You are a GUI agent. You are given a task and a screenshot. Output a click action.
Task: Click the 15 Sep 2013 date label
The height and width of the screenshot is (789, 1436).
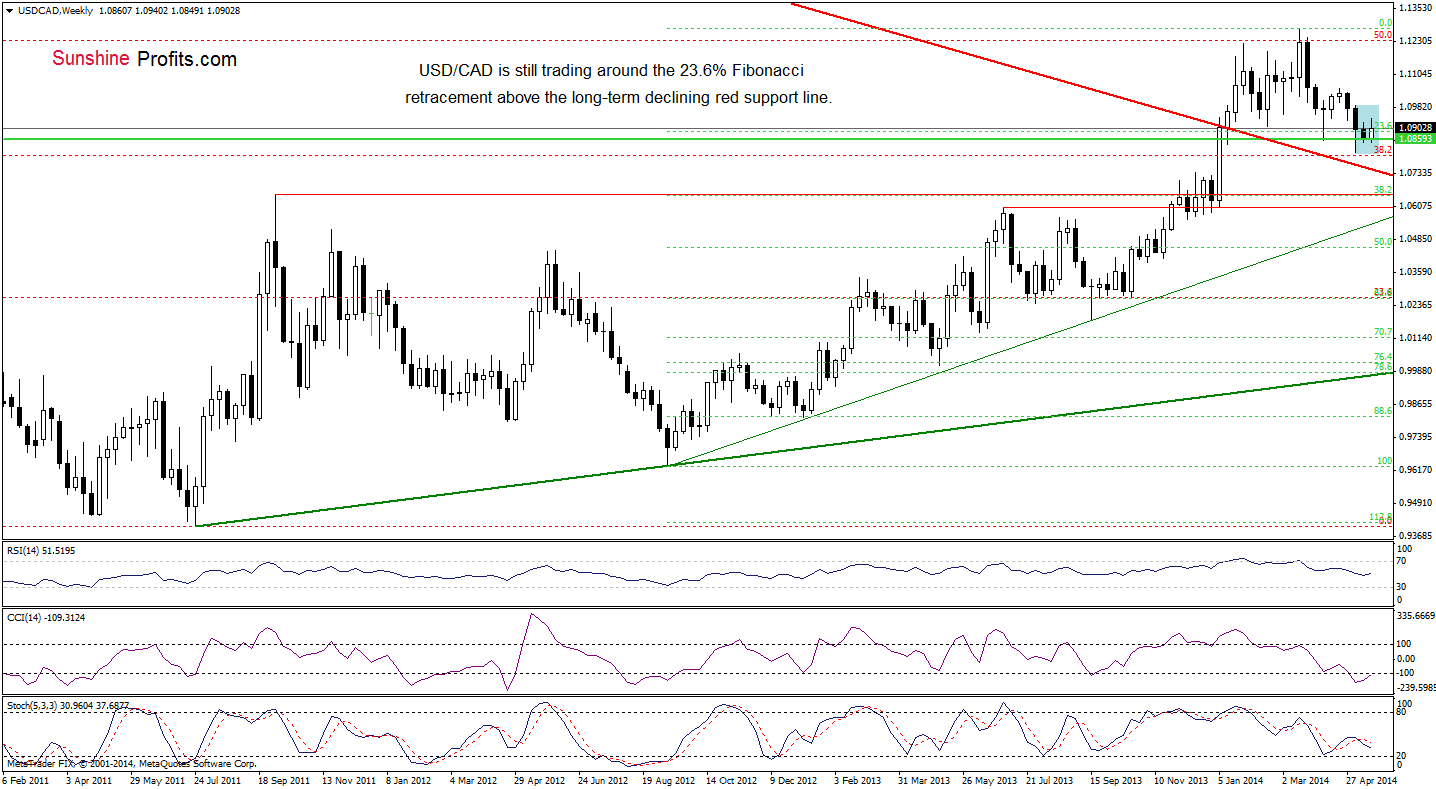click(1116, 779)
